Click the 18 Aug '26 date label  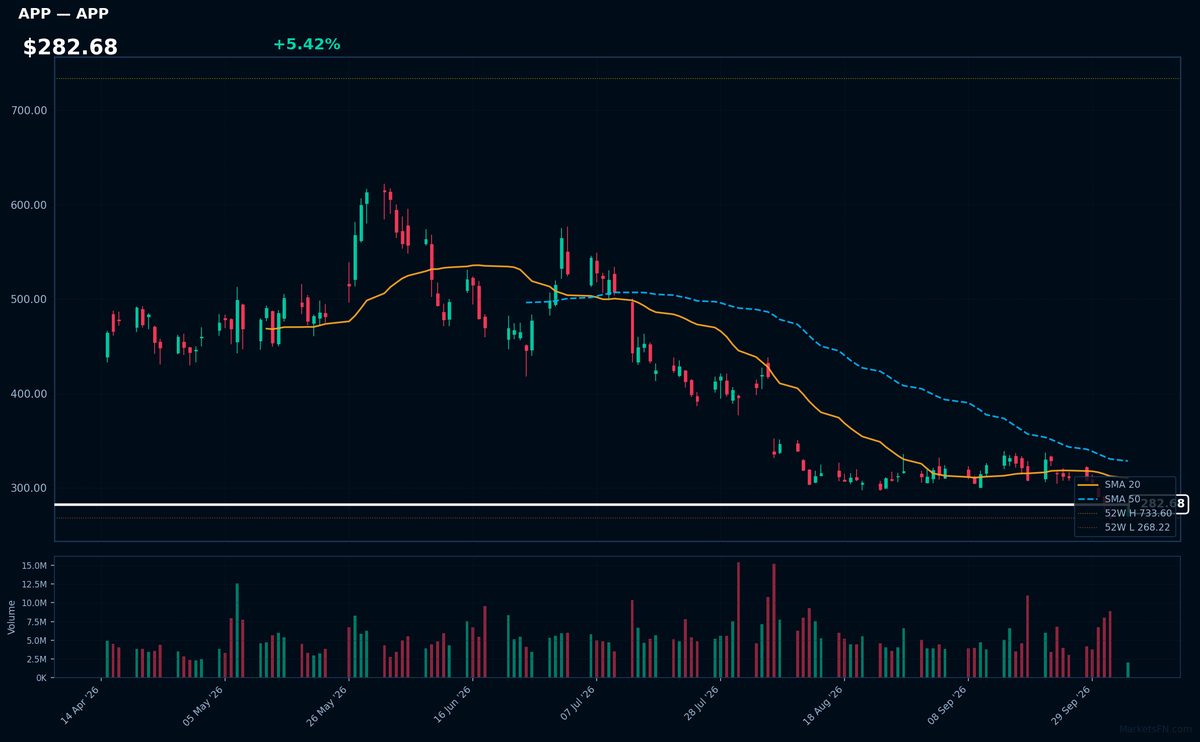pos(823,705)
